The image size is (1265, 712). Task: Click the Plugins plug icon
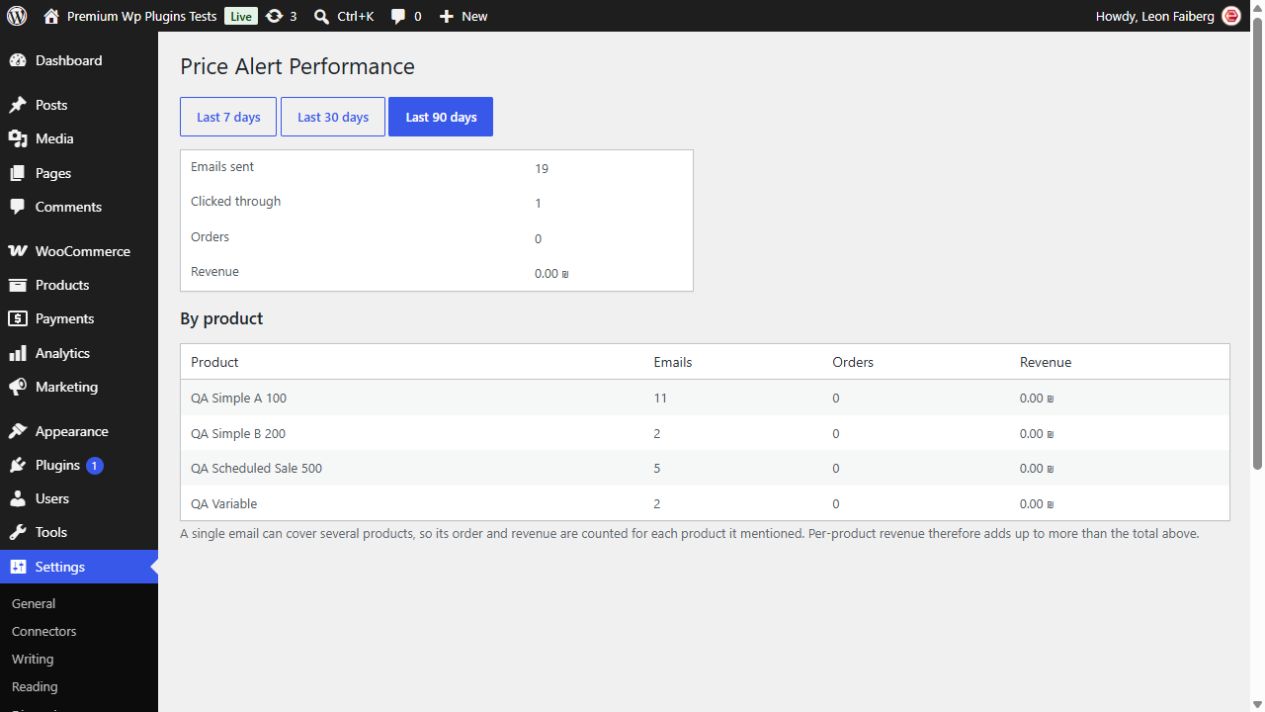click(x=17, y=465)
